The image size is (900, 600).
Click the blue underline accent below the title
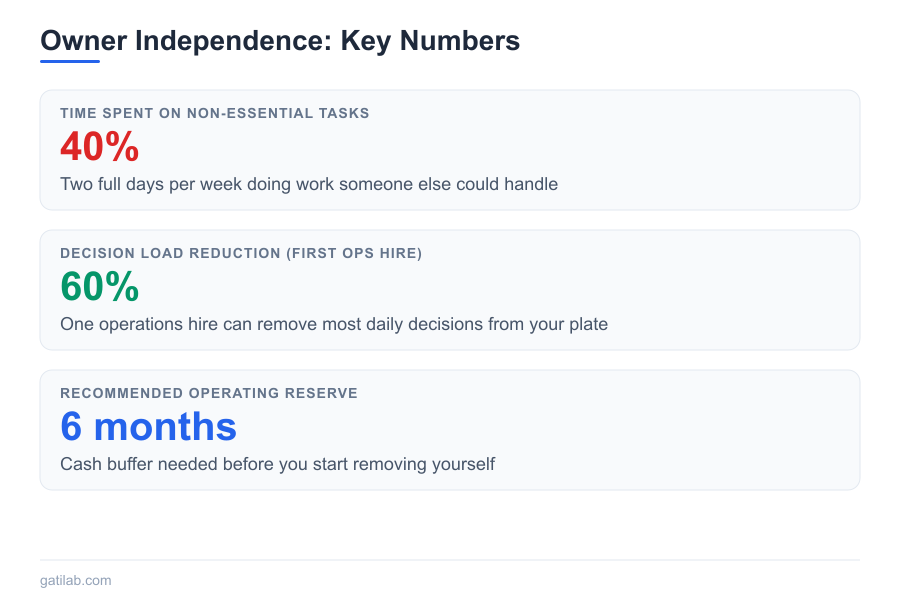click(x=70, y=61)
